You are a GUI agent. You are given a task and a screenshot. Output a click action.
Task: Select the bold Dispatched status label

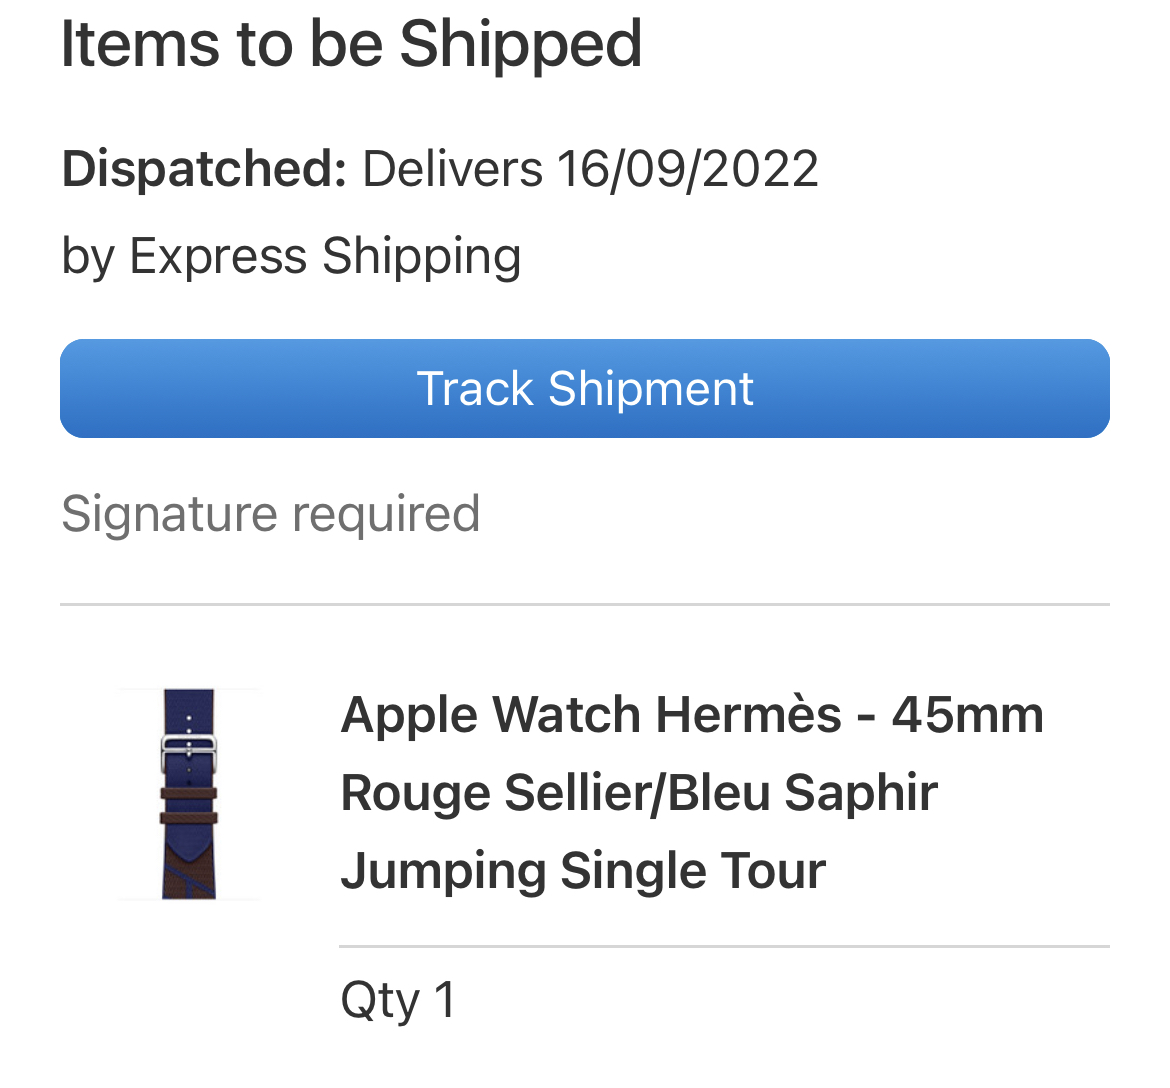pos(204,168)
